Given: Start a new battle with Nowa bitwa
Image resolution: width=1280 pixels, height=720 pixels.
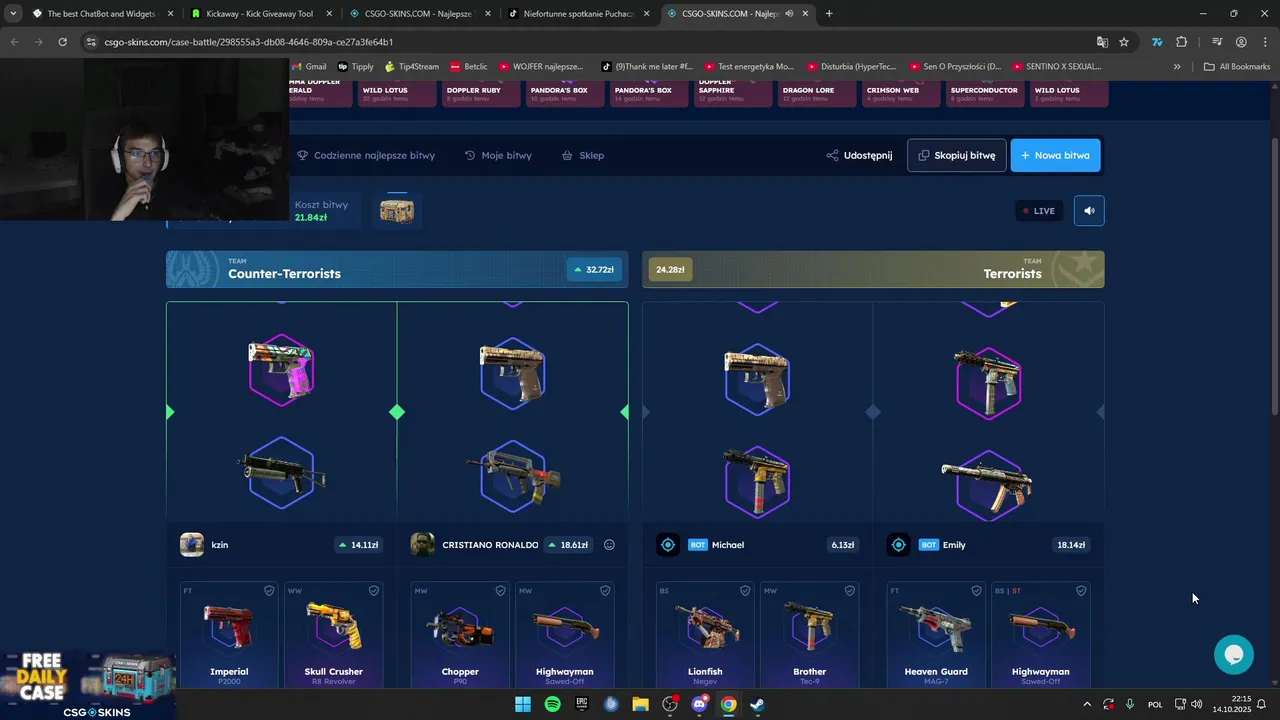Looking at the screenshot, I should pyautogui.click(x=1055, y=155).
